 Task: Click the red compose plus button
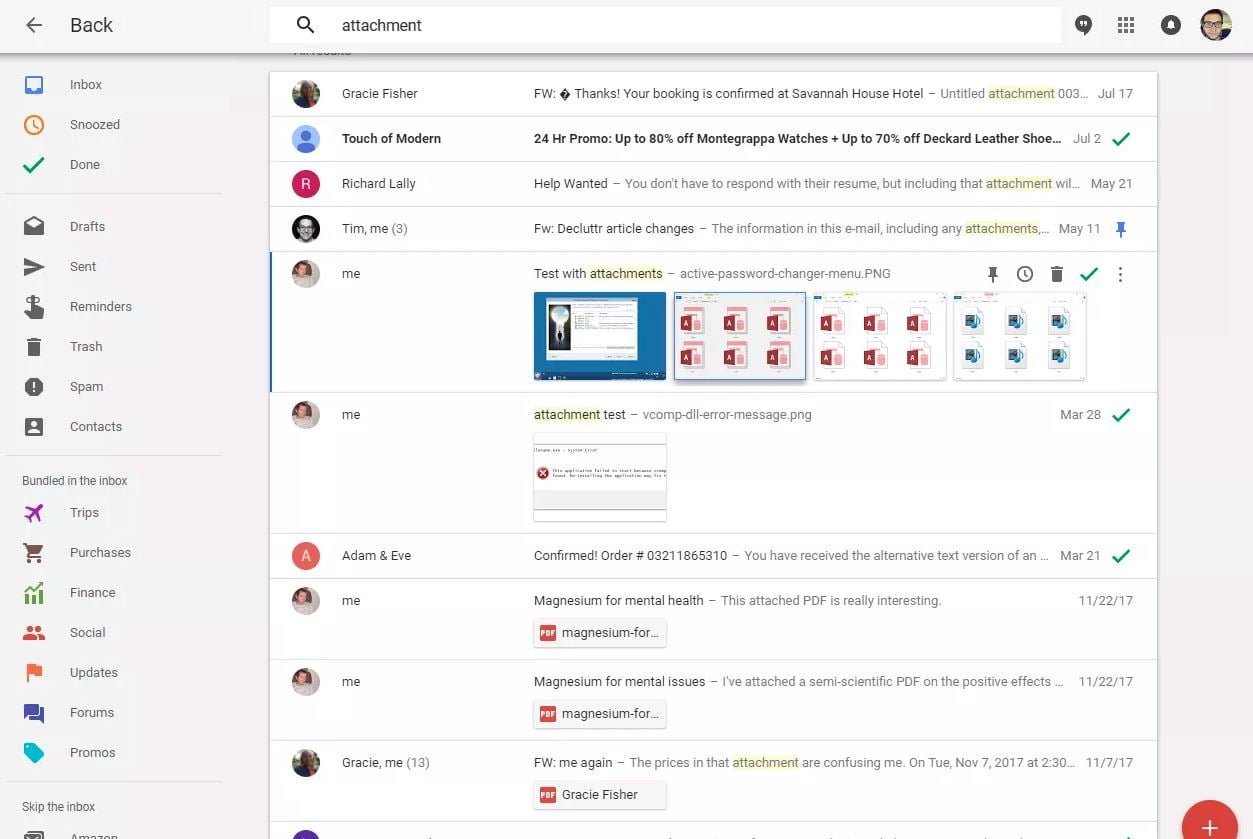[x=1209, y=826]
